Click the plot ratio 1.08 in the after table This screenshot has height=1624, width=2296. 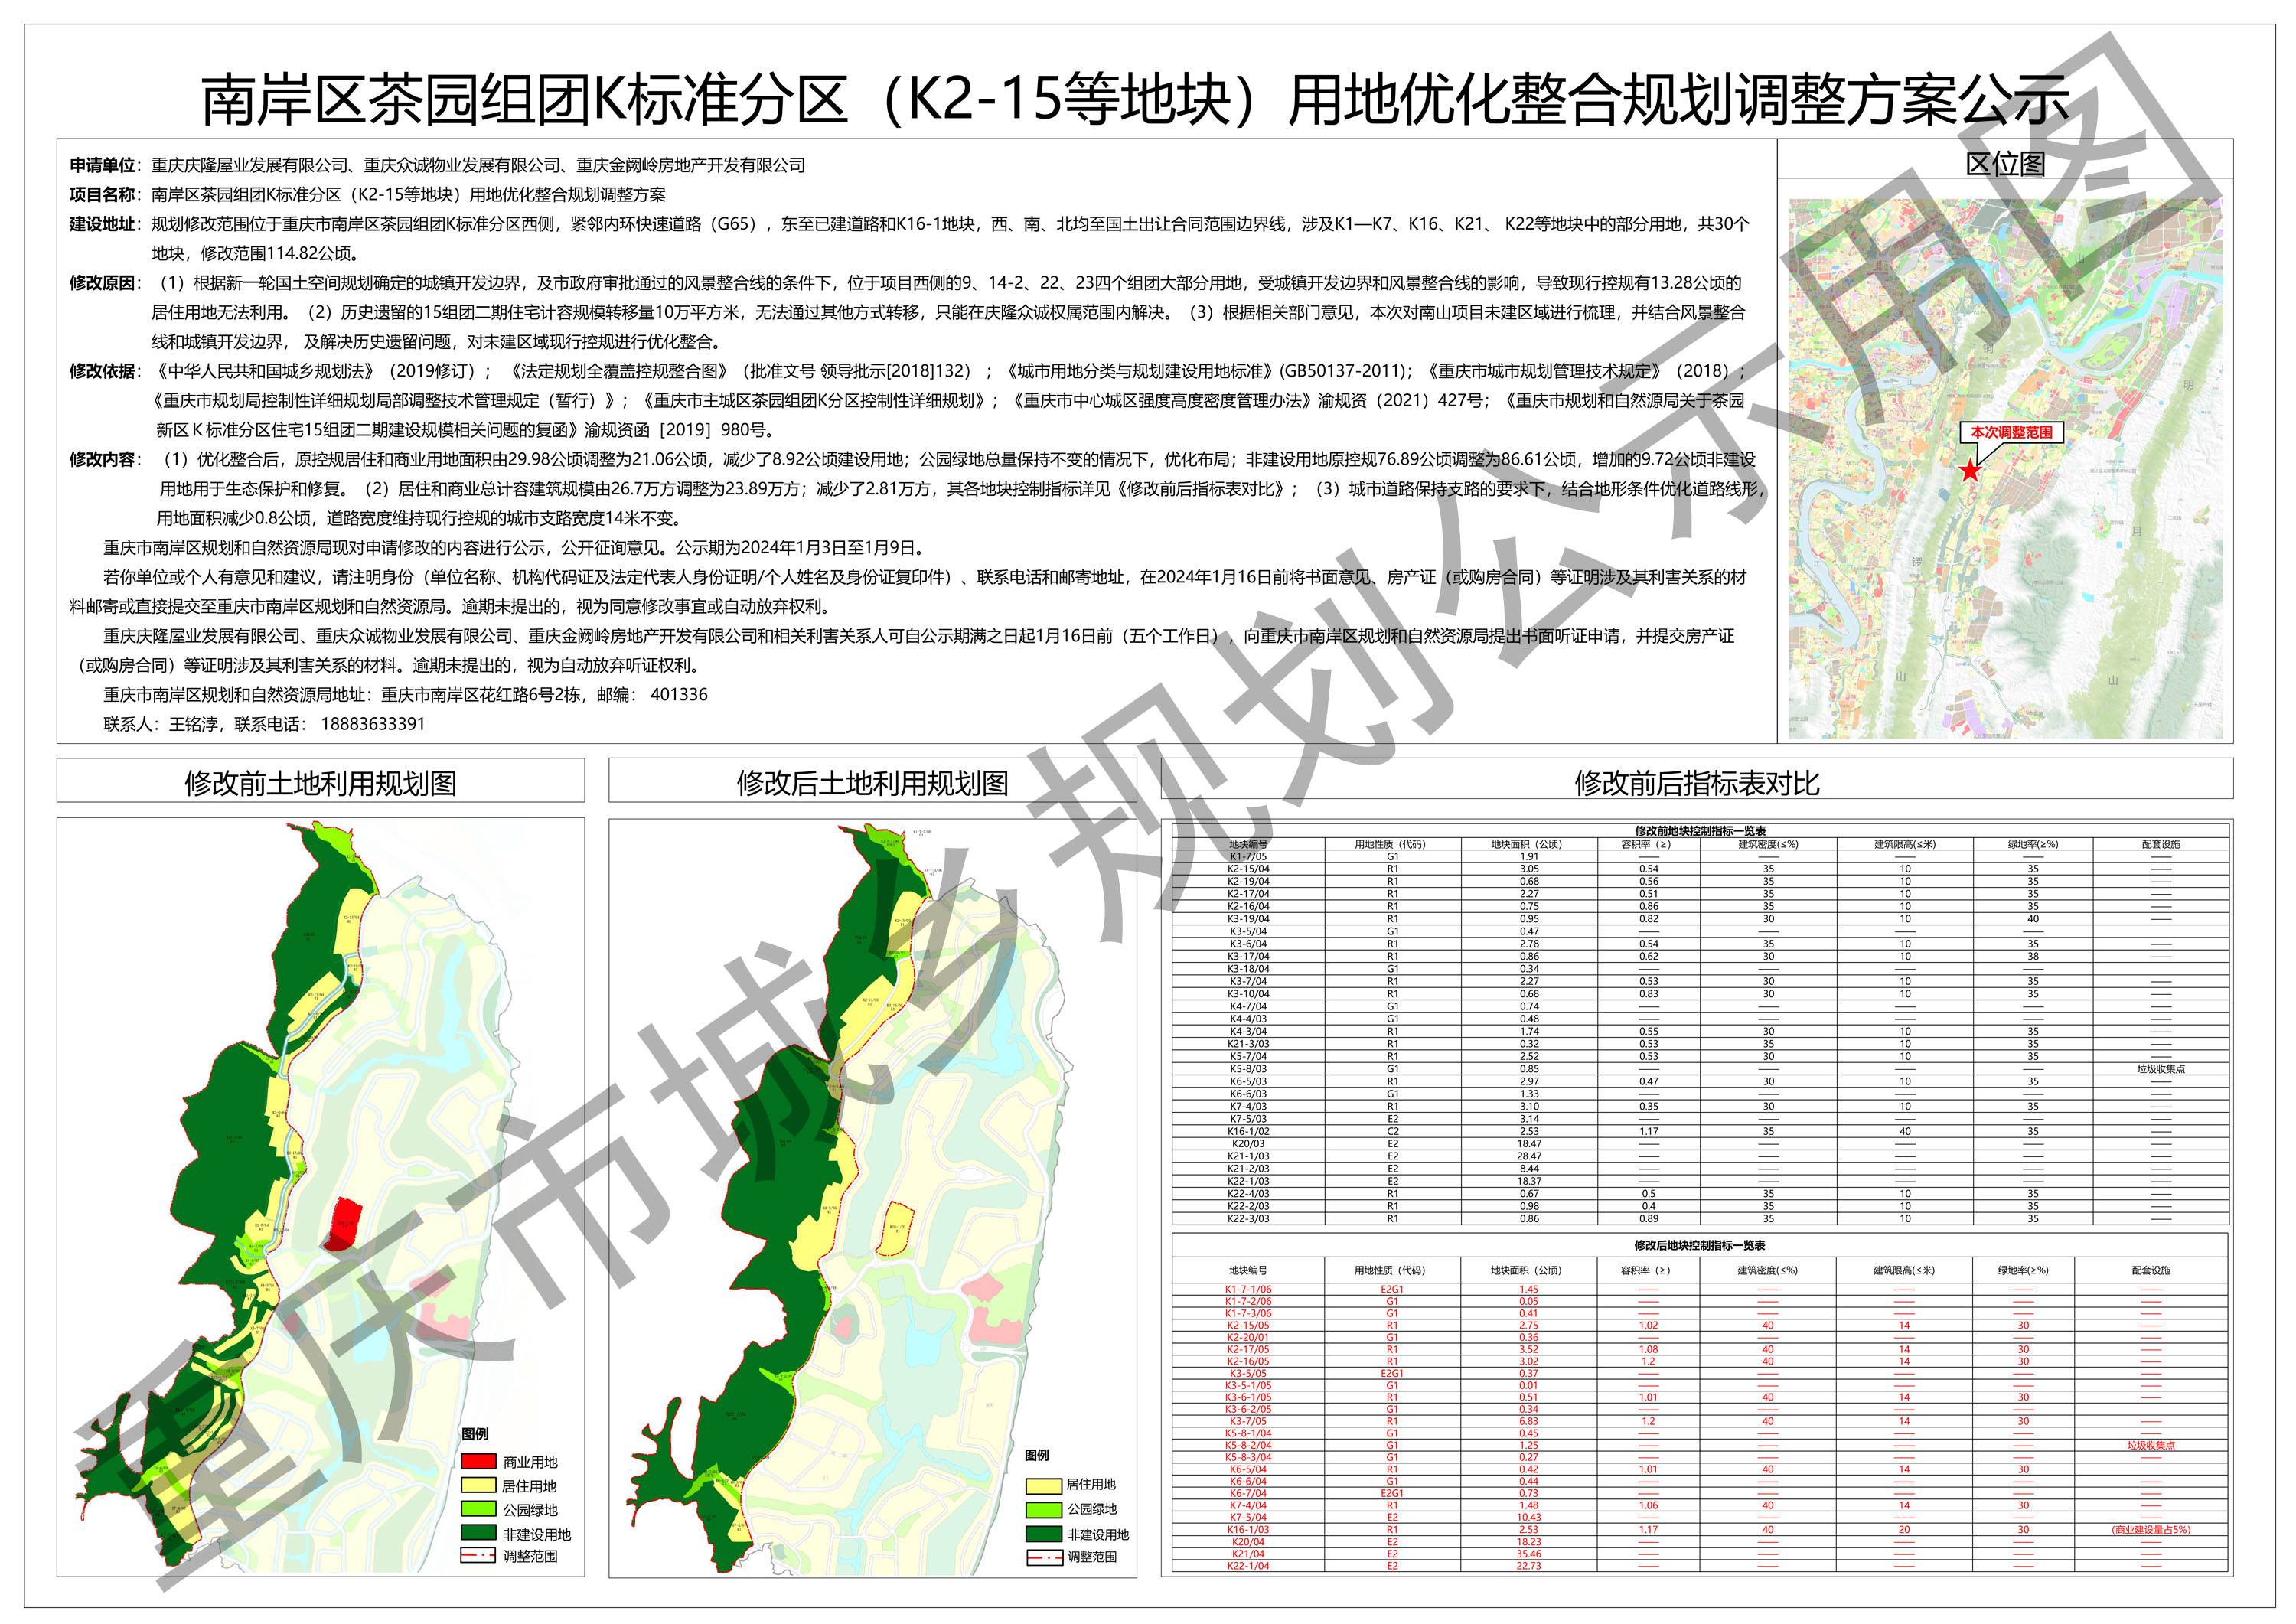(x=1648, y=1350)
